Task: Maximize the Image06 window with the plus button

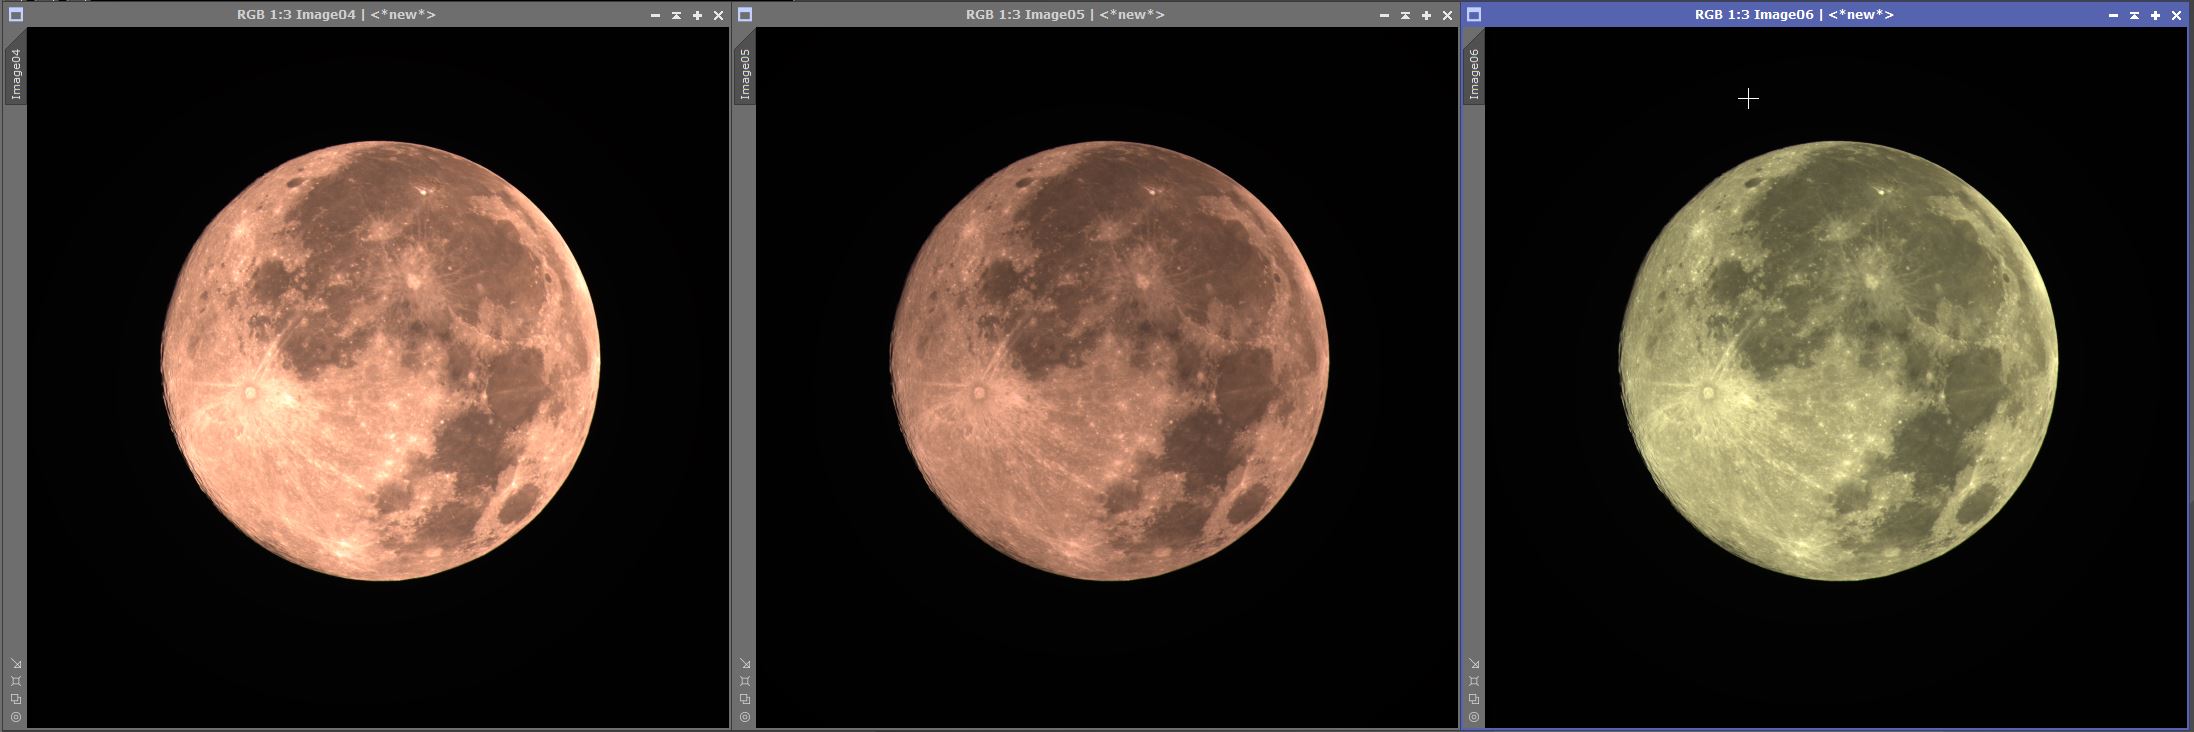Action: point(2155,15)
